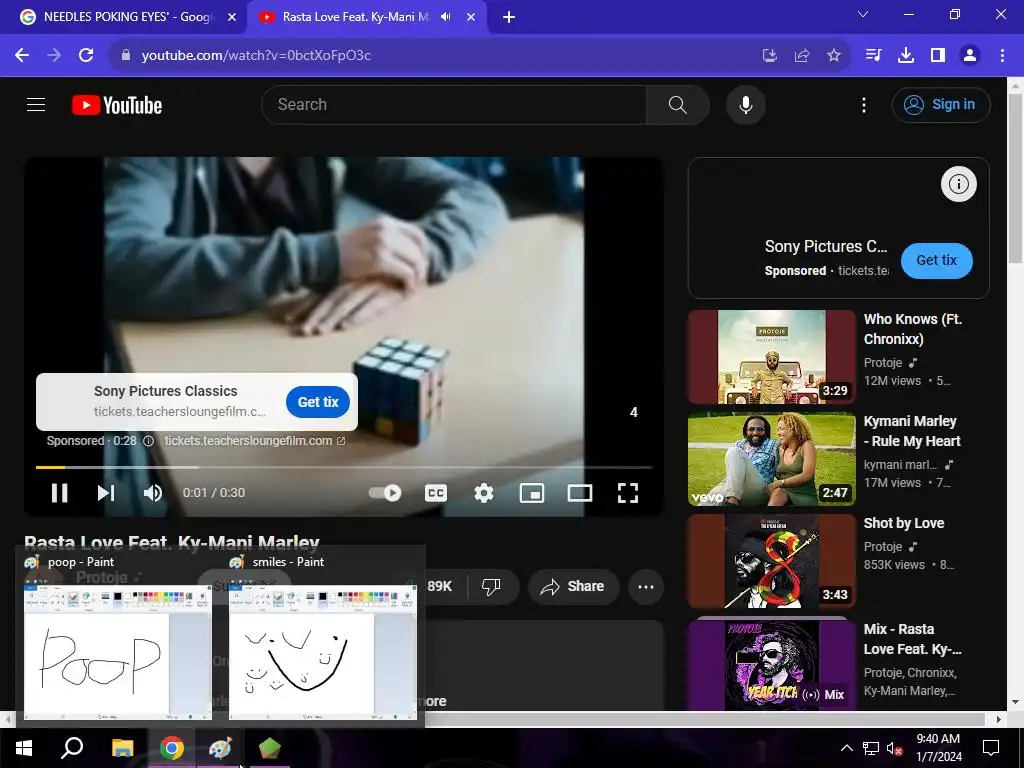Open a new browser tab with plus button
Screen dimensions: 1024x768
click(x=509, y=18)
